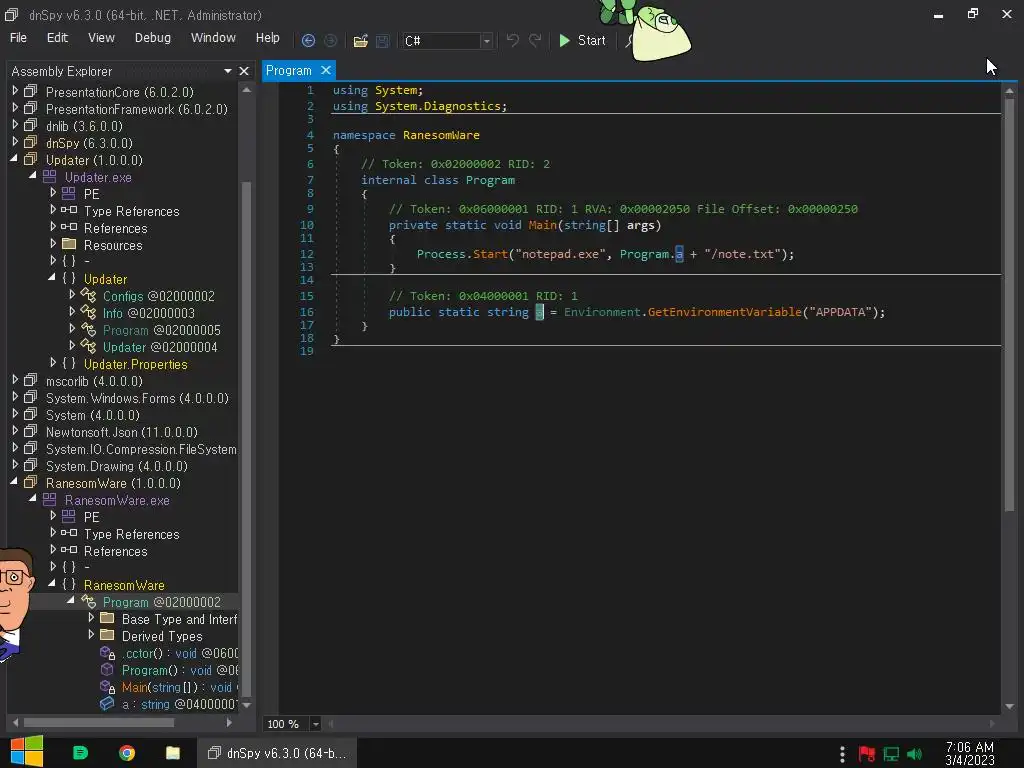Collapse the Updater (1.0.0.0) assembly
Screen dimensions: 1024x768
tap(14, 159)
